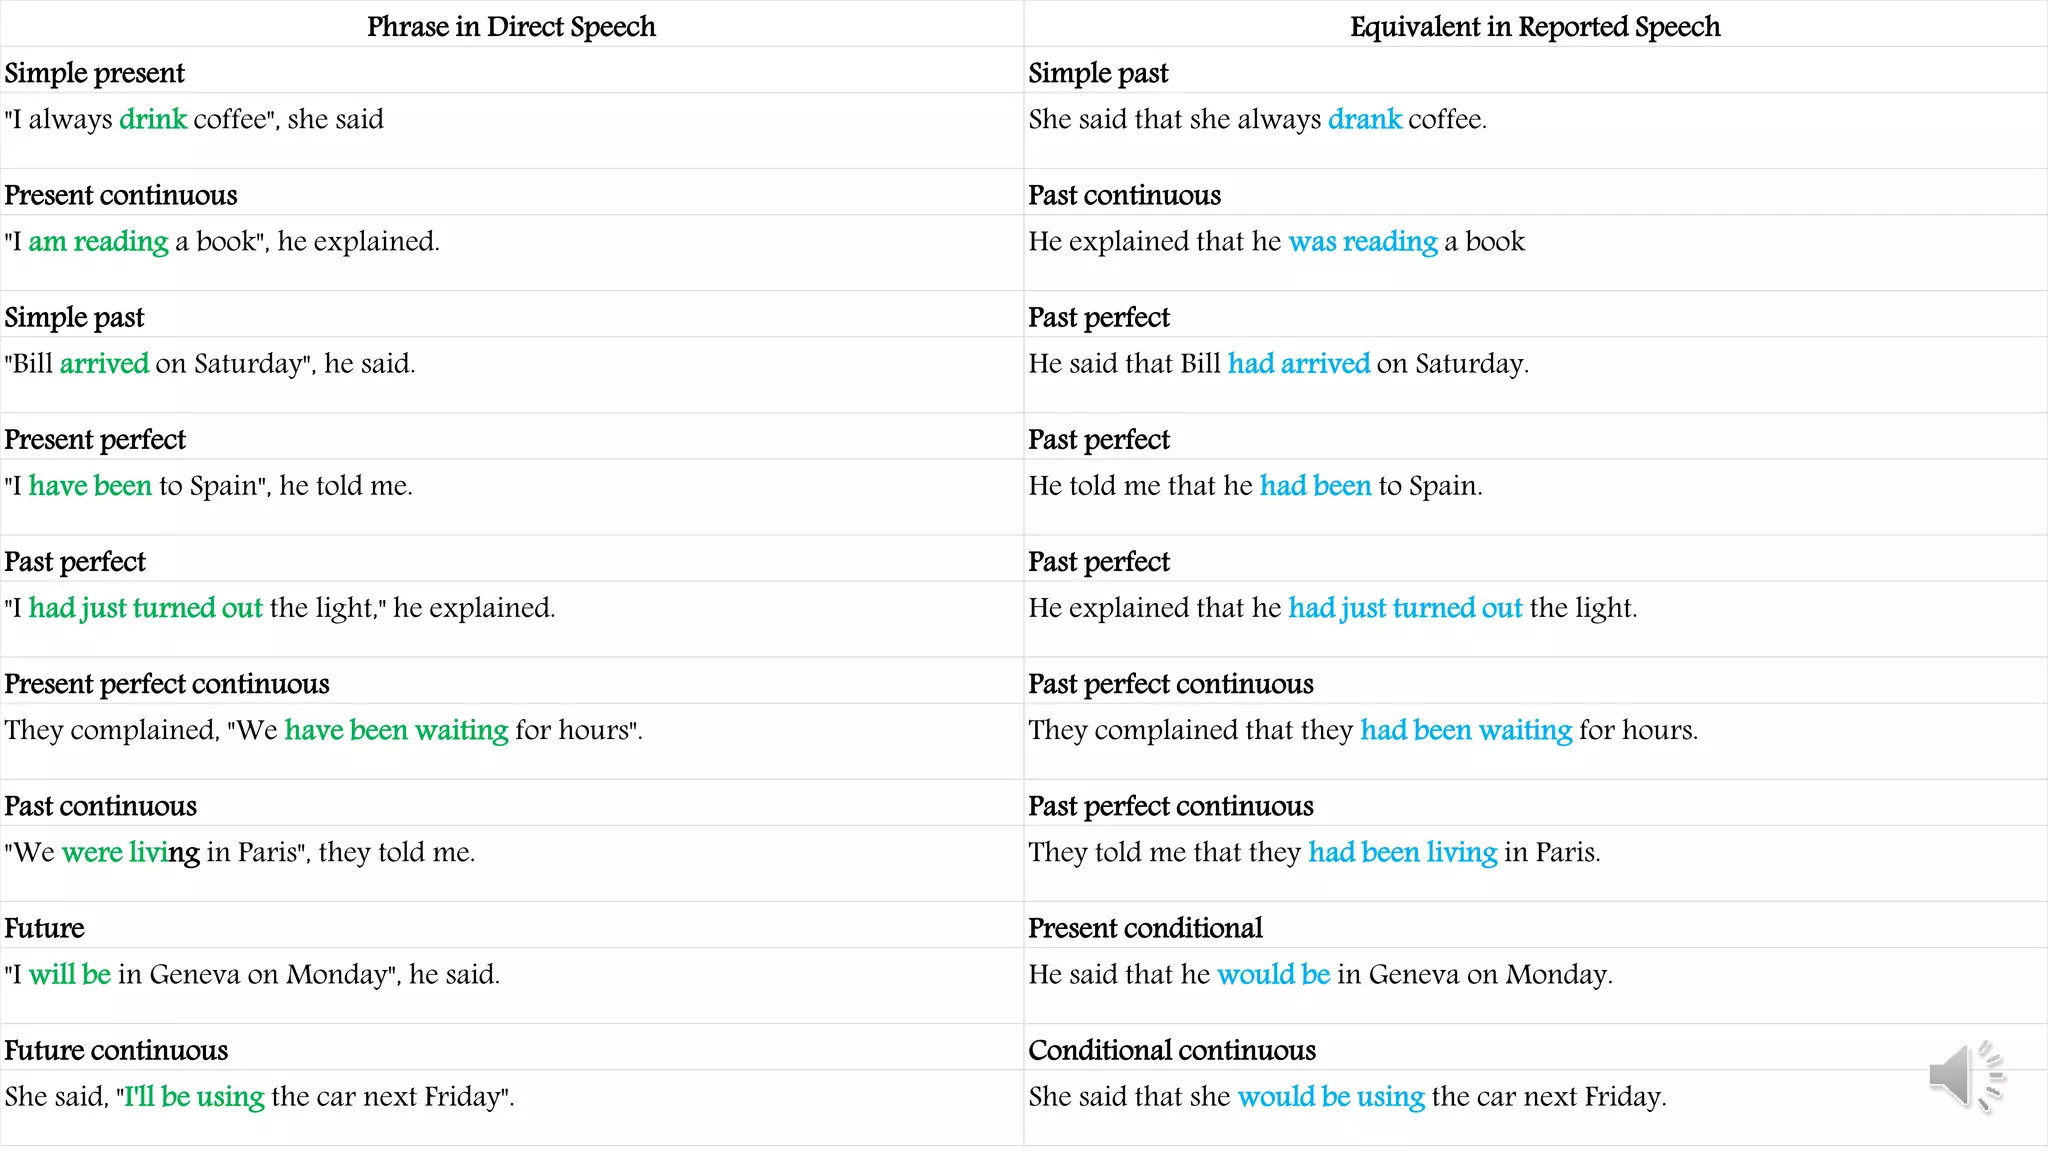Click the green phrase 'have been' about Spain
This screenshot has height=1152, width=2048.
point(90,486)
